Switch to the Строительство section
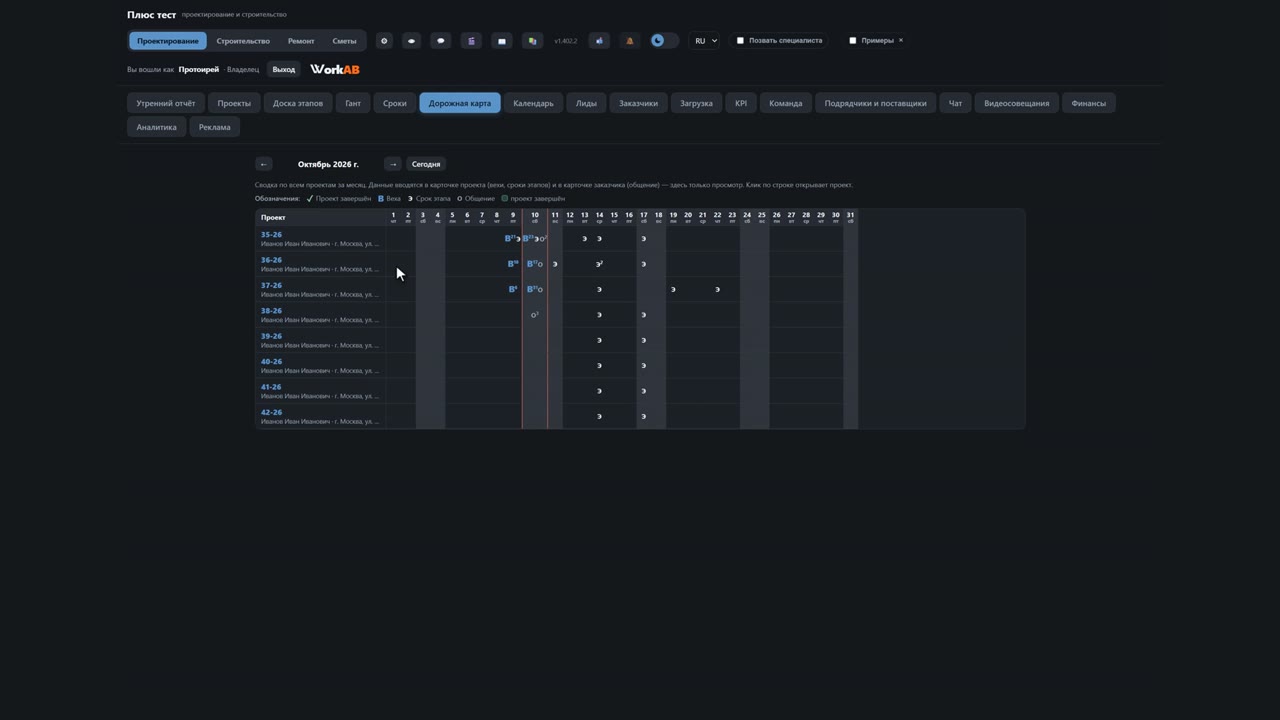Viewport: 1280px width, 720px height. [243, 41]
